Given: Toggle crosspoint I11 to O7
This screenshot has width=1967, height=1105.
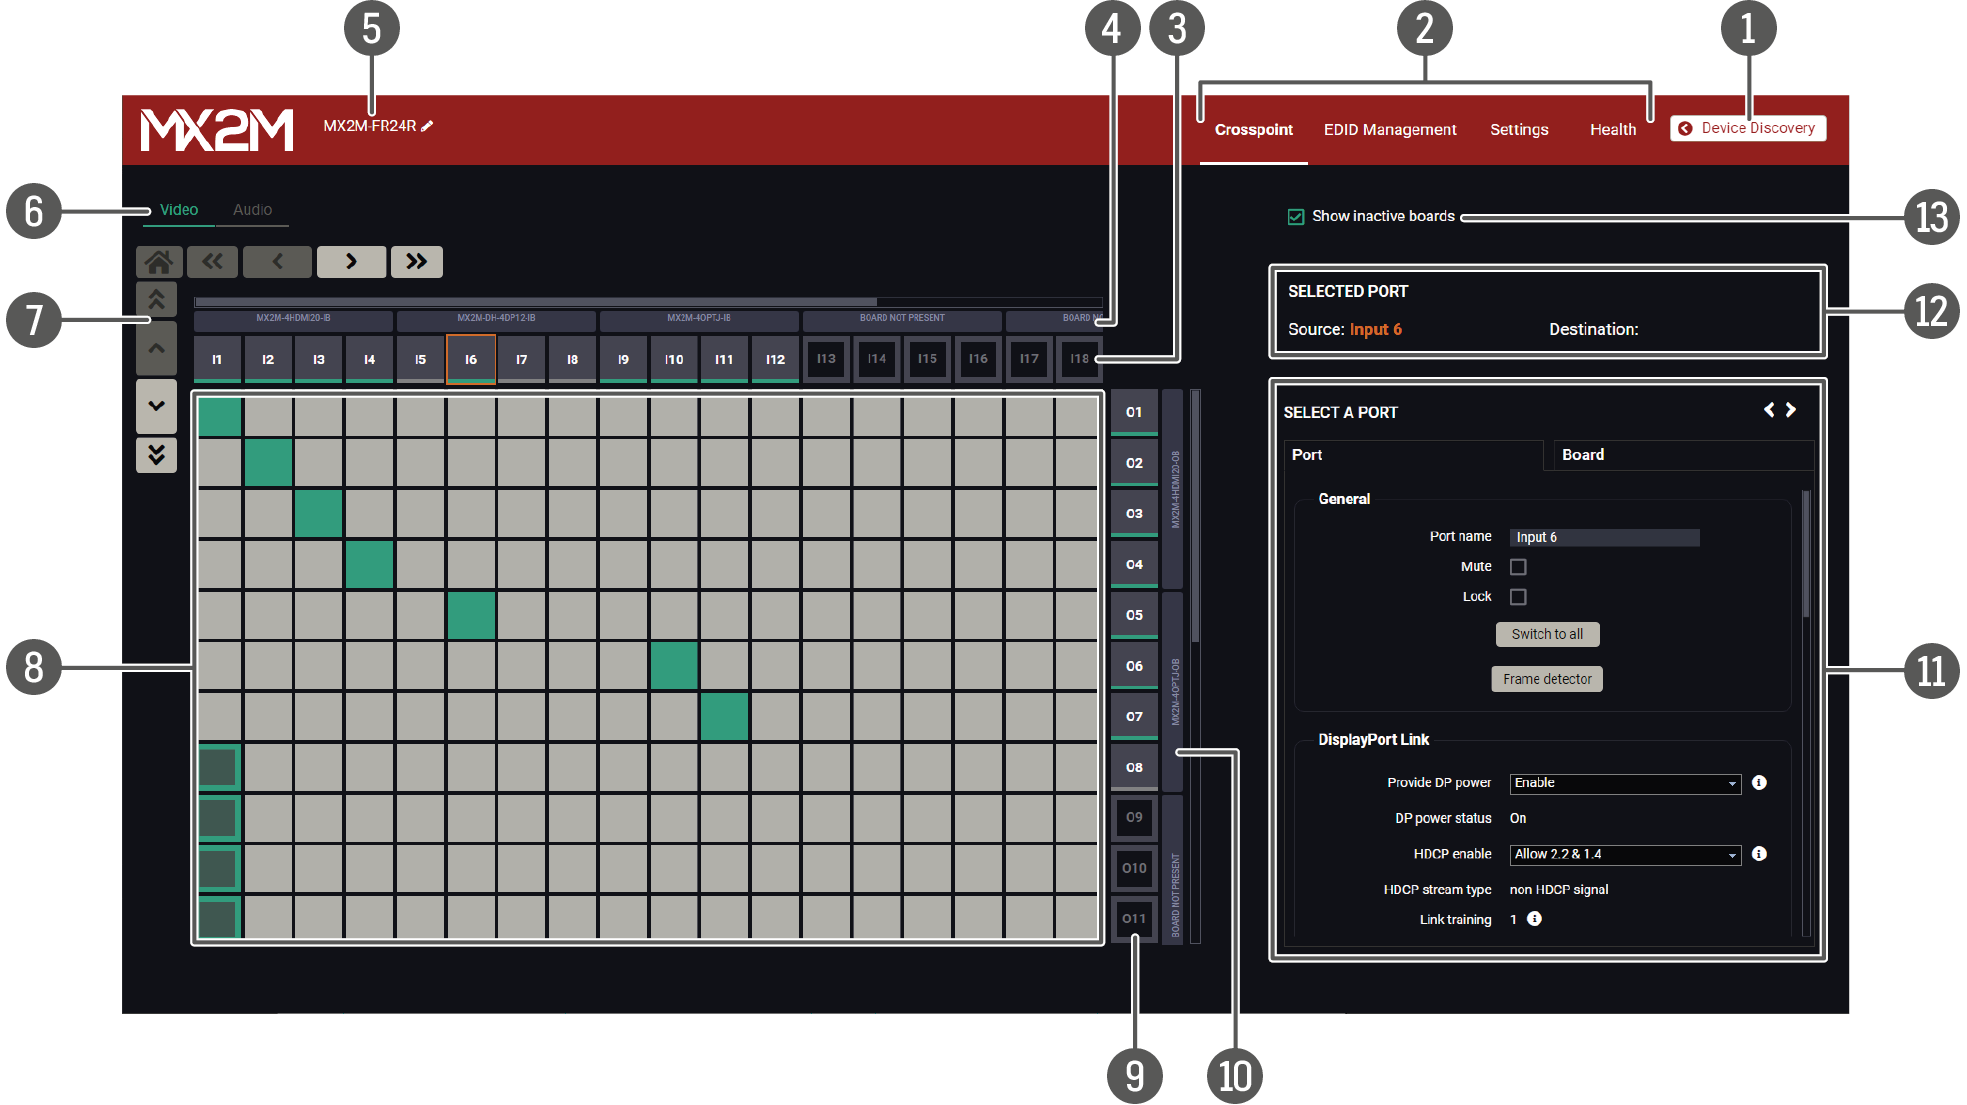Looking at the screenshot, I should click(x=725, y=717).
